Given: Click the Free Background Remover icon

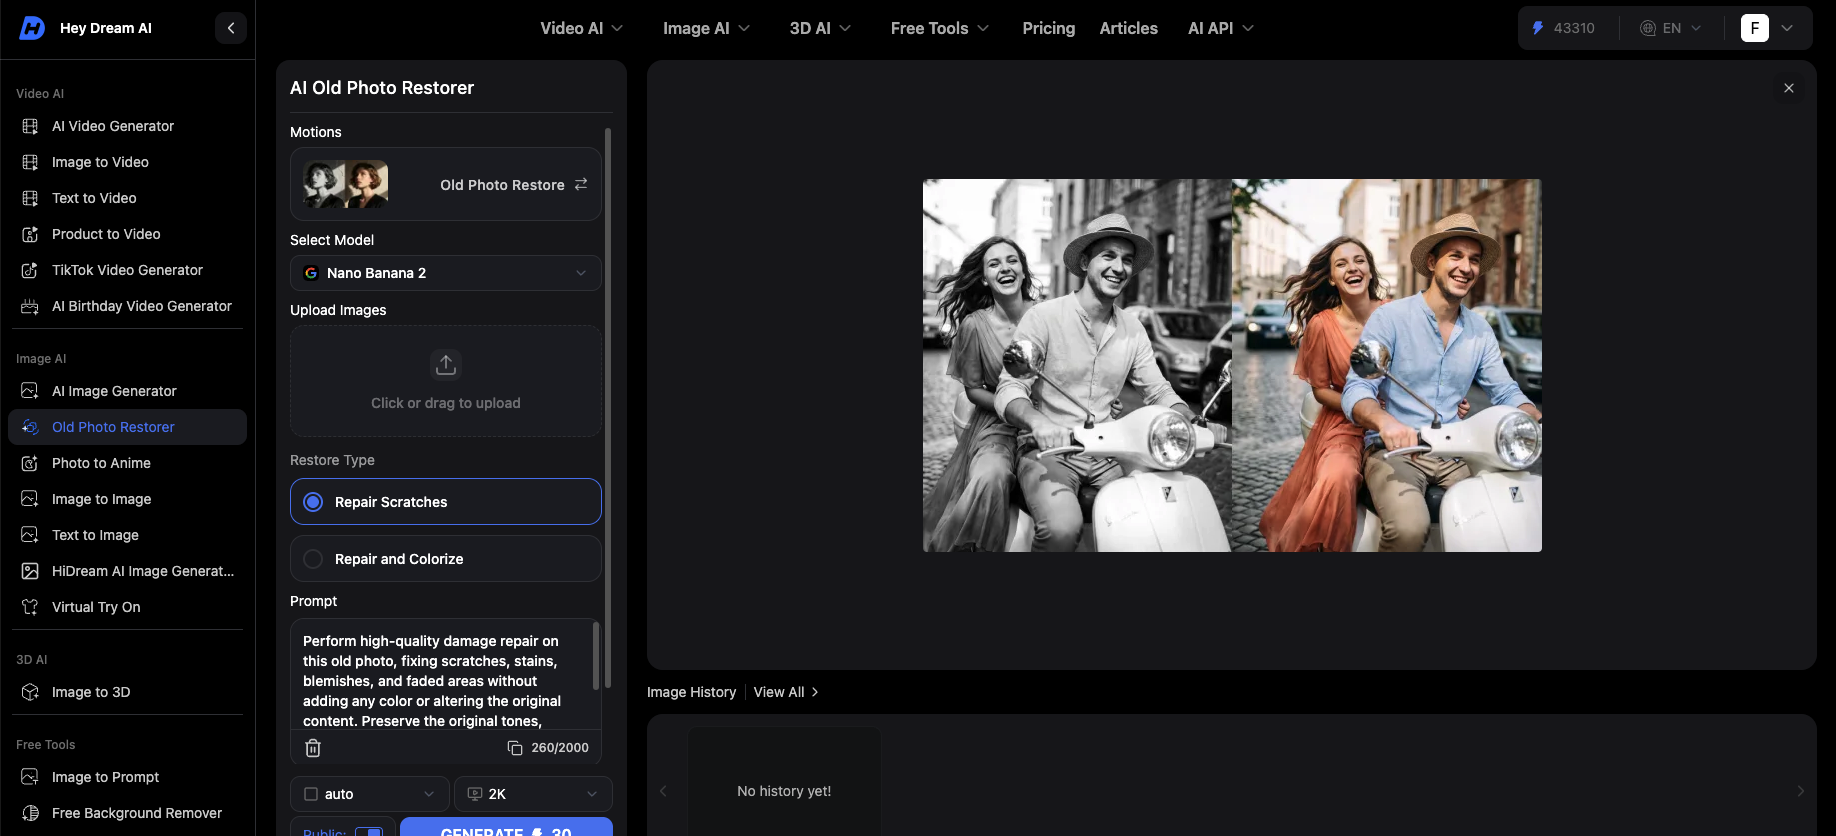Looking at the screenshot, I should 30,813.
